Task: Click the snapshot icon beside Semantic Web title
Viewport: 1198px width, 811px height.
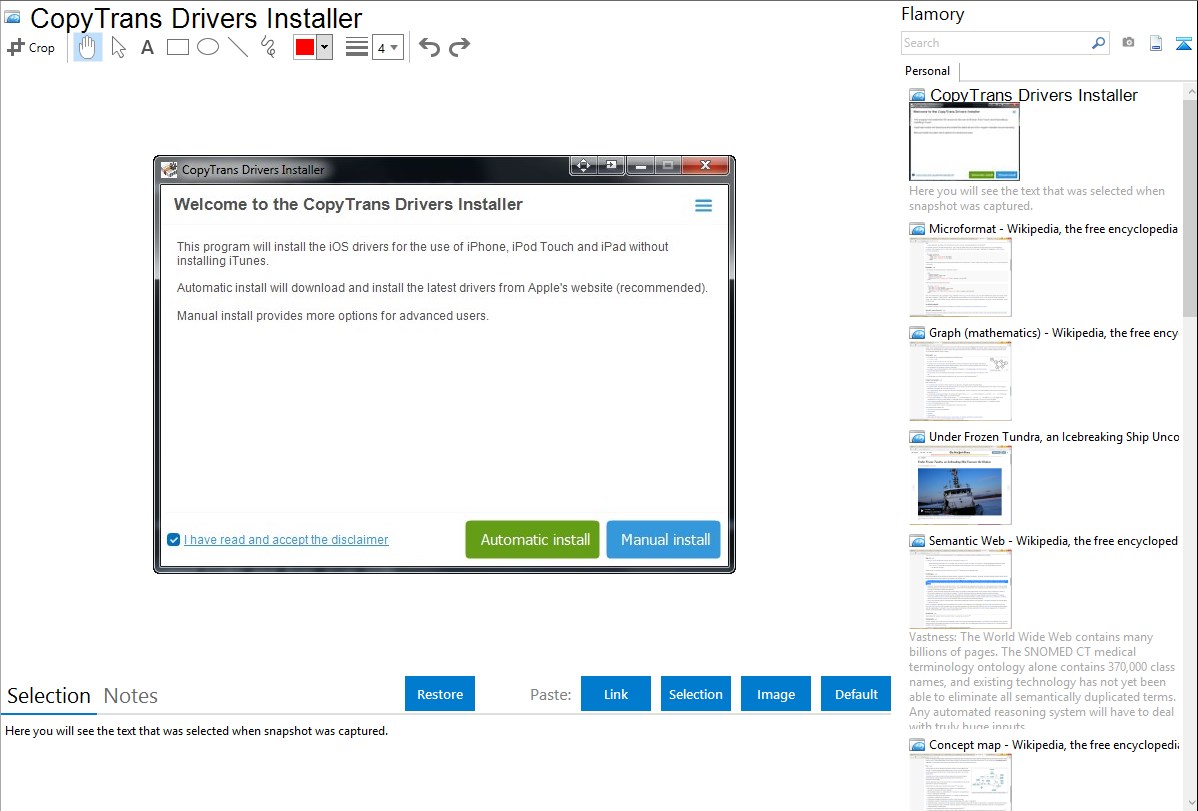Action: (x=917, y=541)
